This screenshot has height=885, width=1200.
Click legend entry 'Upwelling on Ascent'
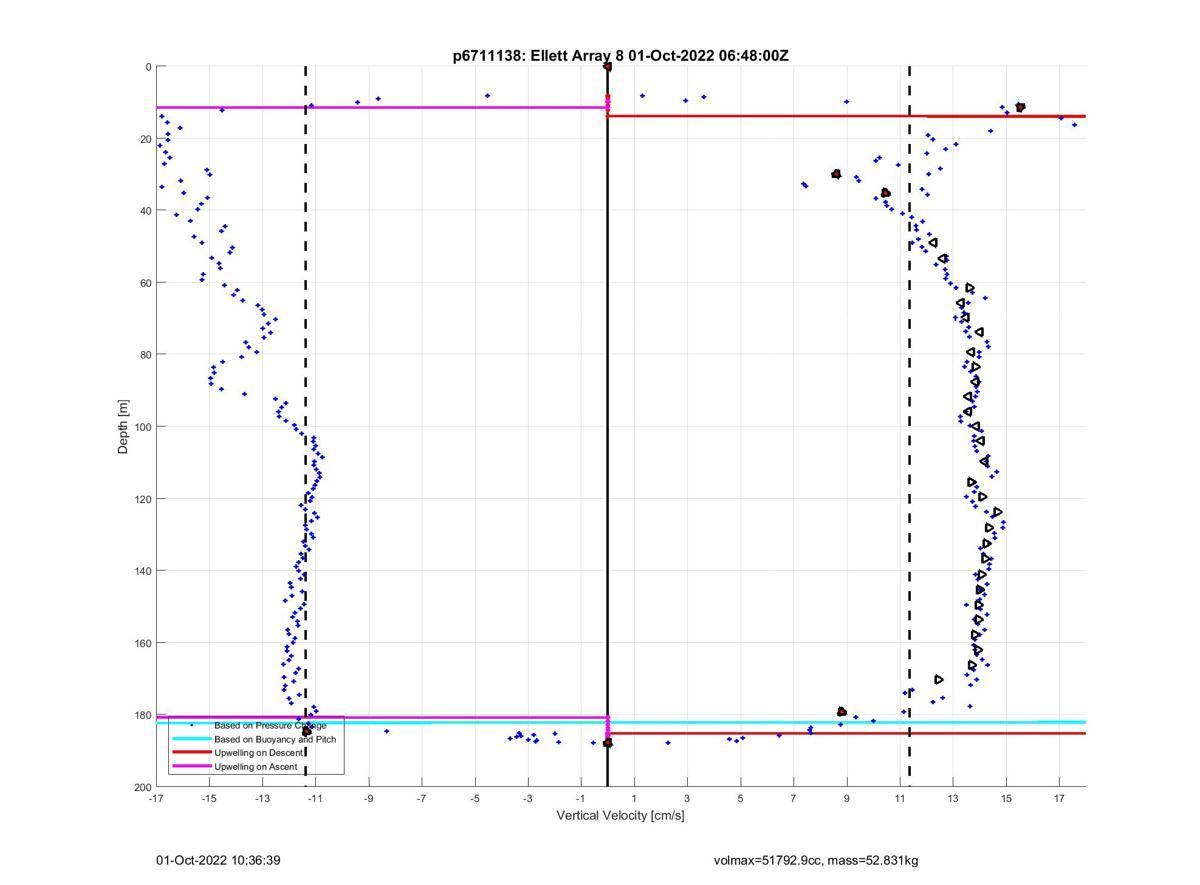point(256,766)
